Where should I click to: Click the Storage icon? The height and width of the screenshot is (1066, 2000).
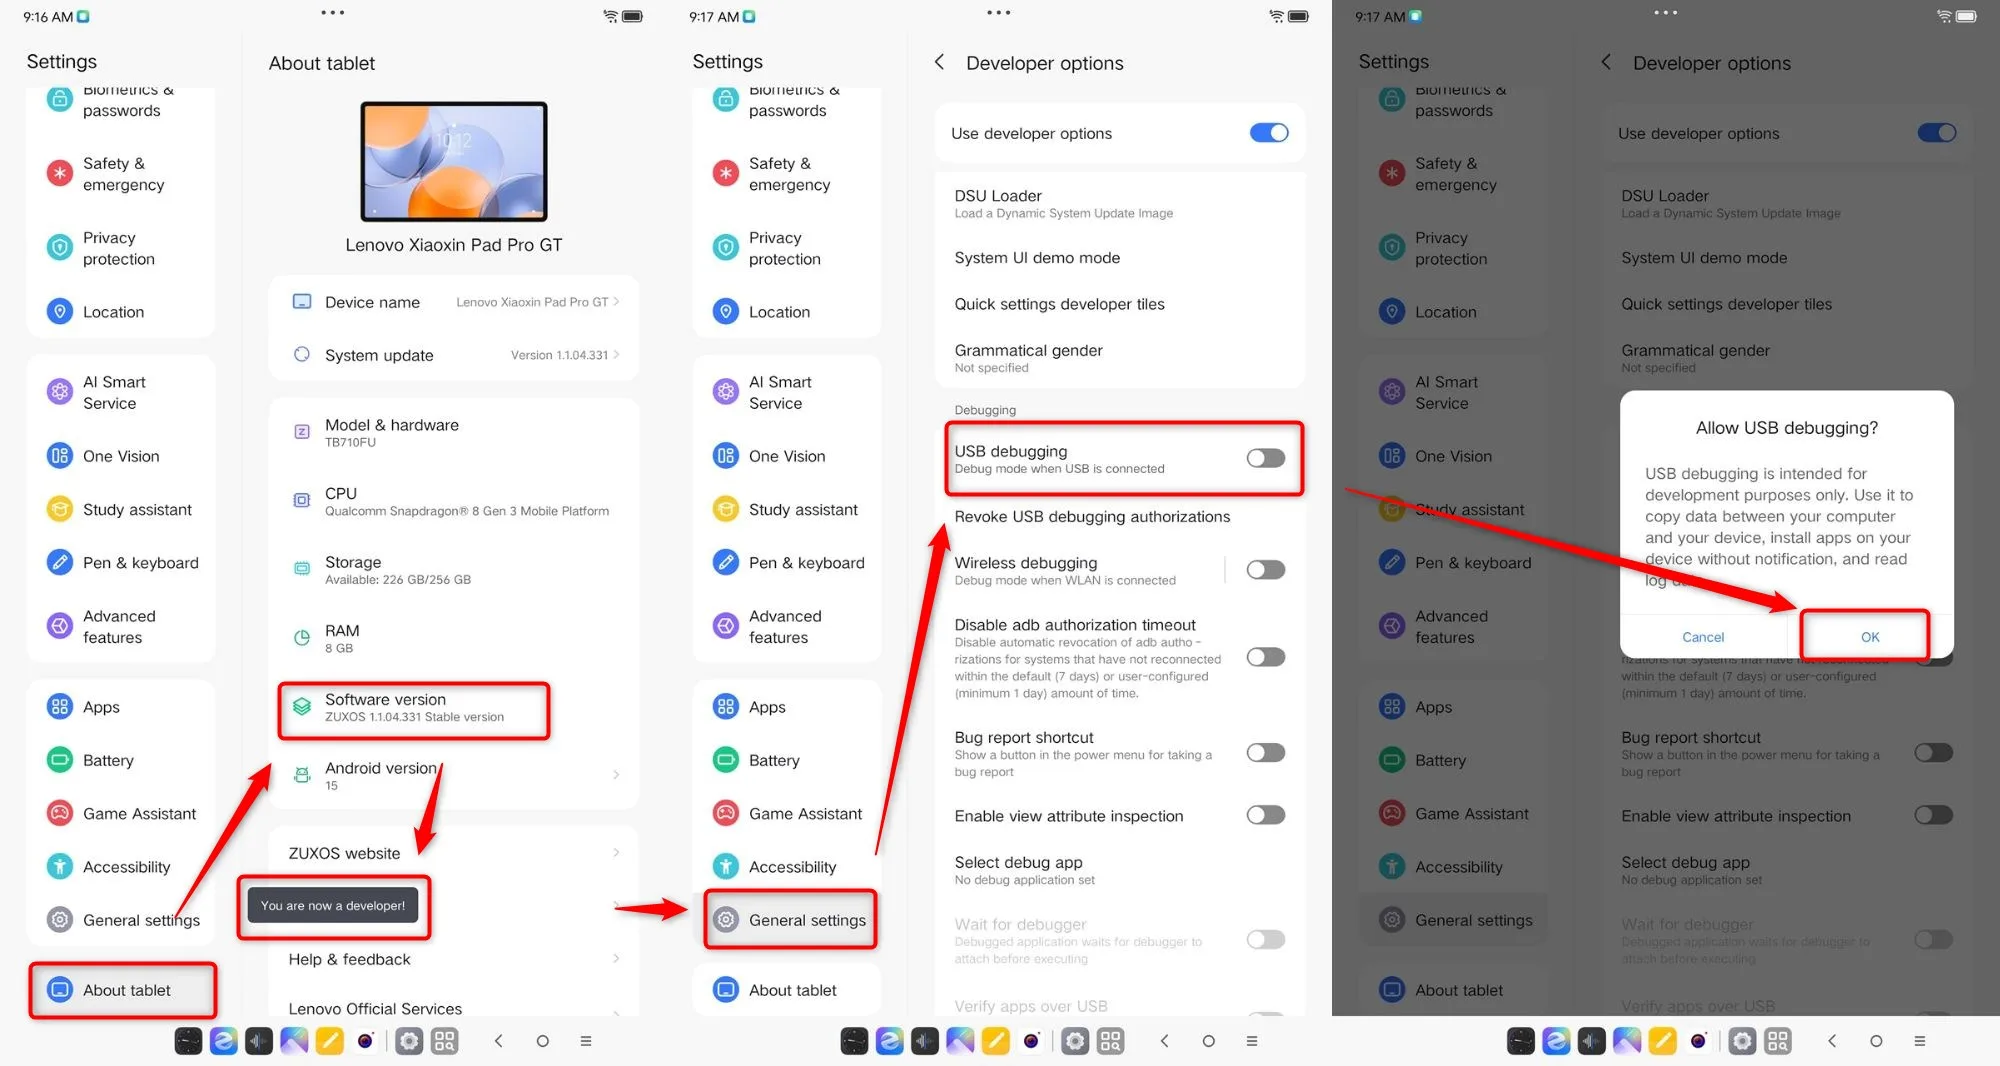301,569
